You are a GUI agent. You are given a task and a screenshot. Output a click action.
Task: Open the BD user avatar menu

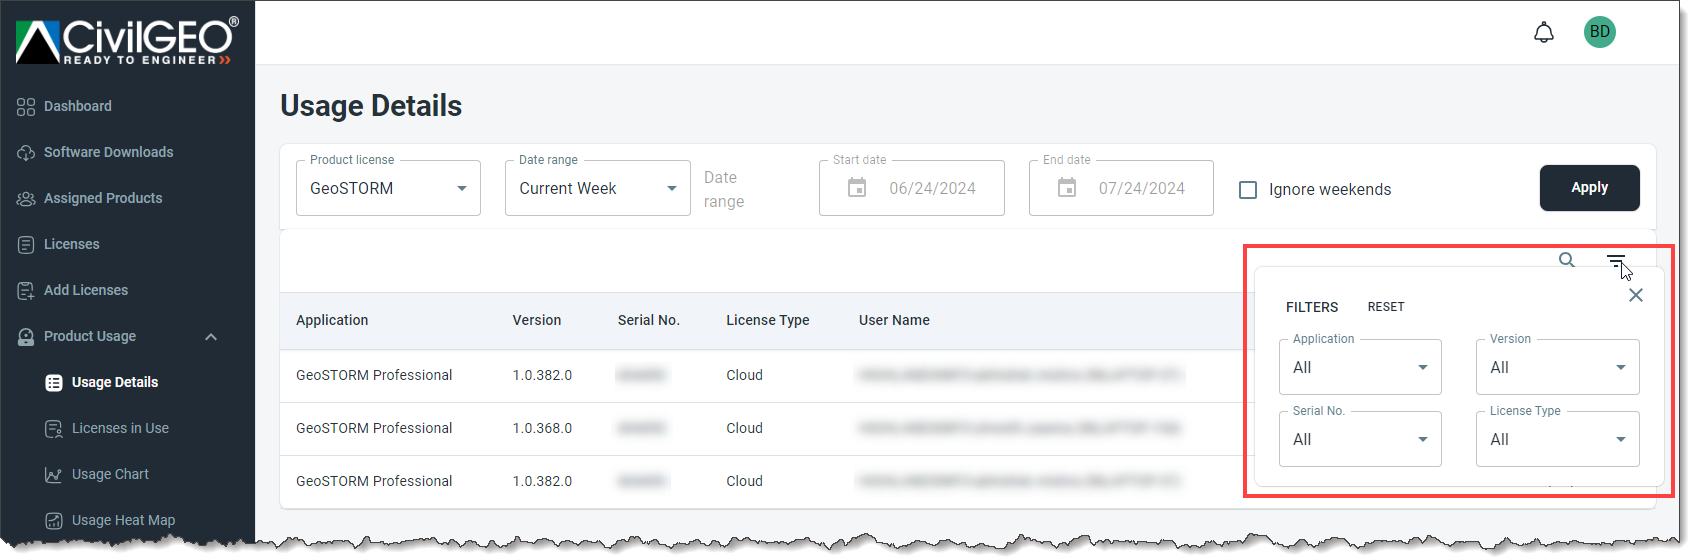[1599, 32]
